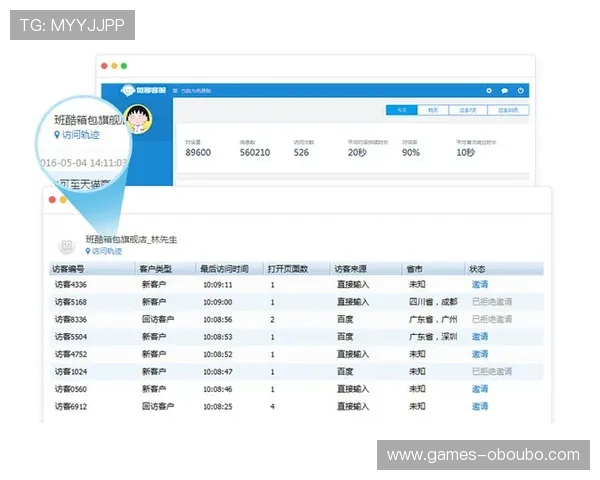Image resolution: width=600 pixels, height=480 pixels.
Task: Click the power icon in blue header
Action: tap(520, 91)
